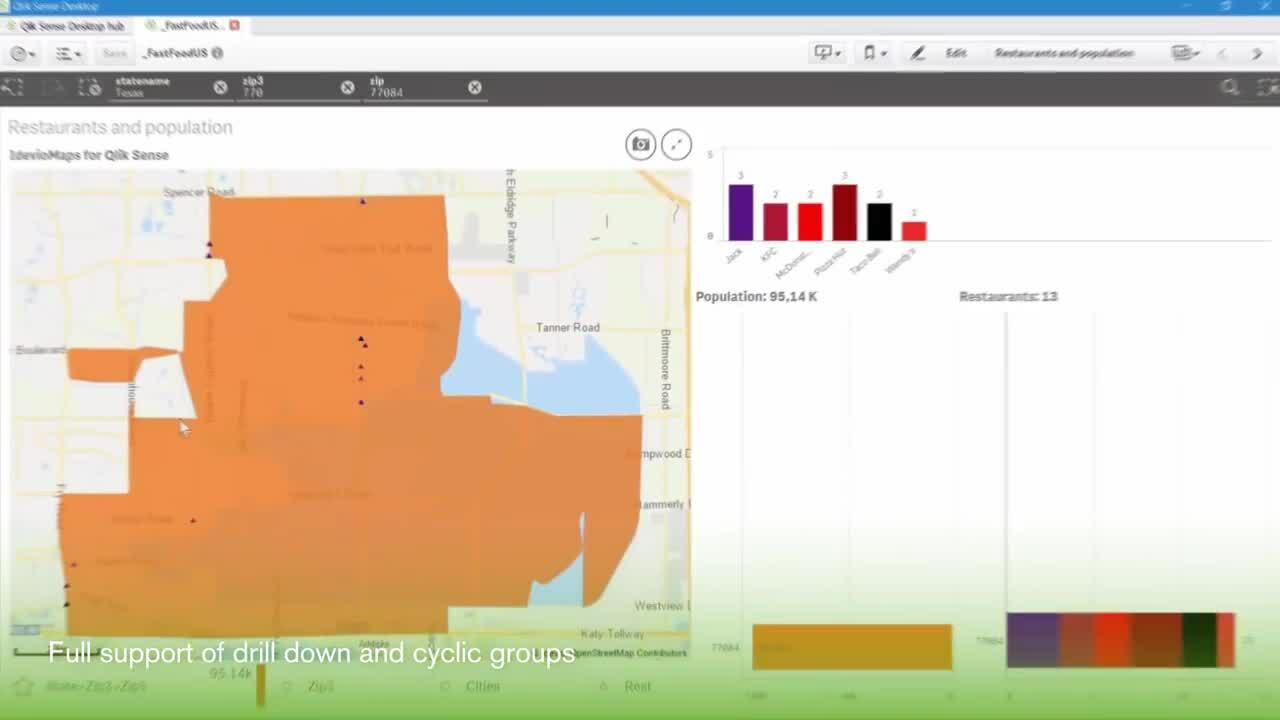Click the dark red Pizza Hut bar

[844, 212]
